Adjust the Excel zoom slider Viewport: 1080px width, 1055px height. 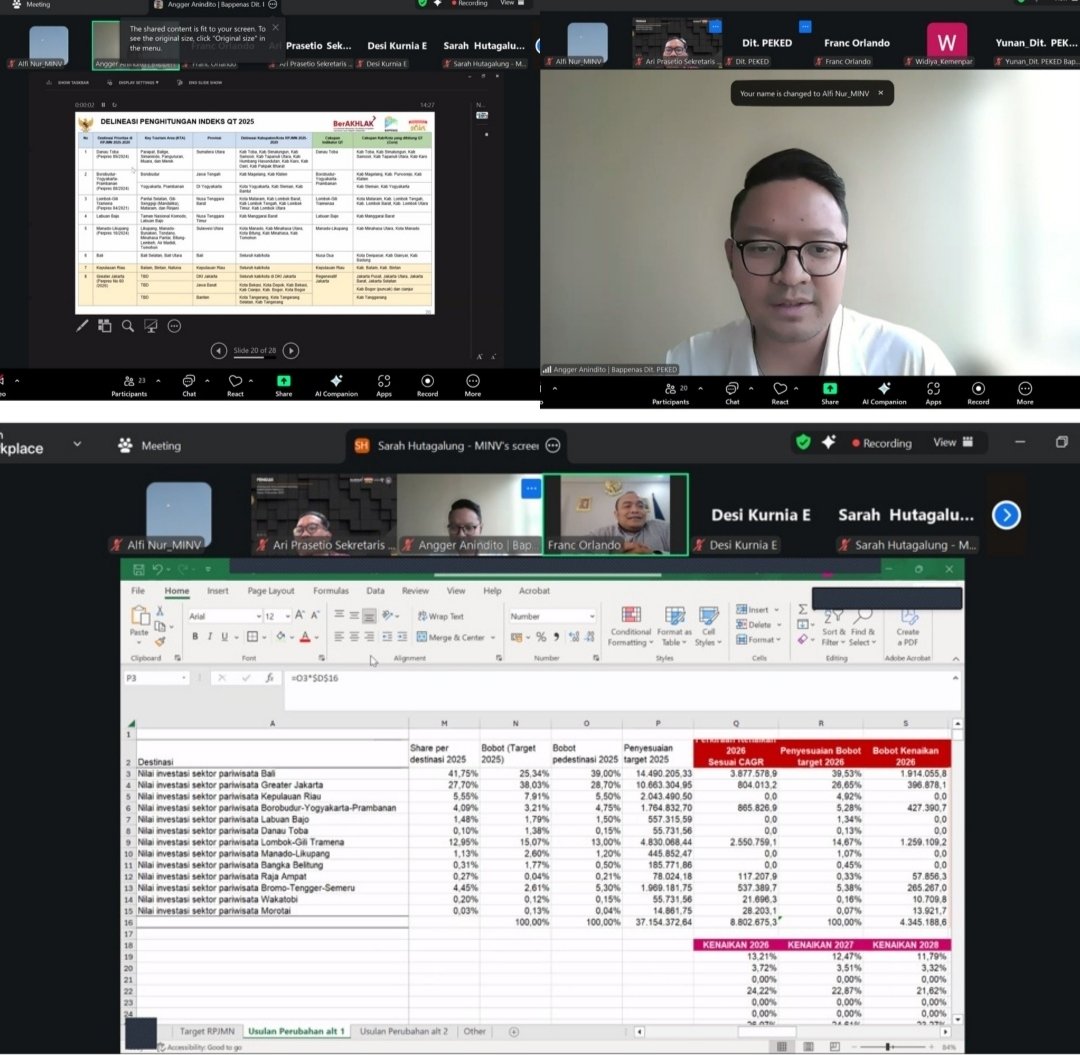pyautogui.click(x=888, y=1046)
